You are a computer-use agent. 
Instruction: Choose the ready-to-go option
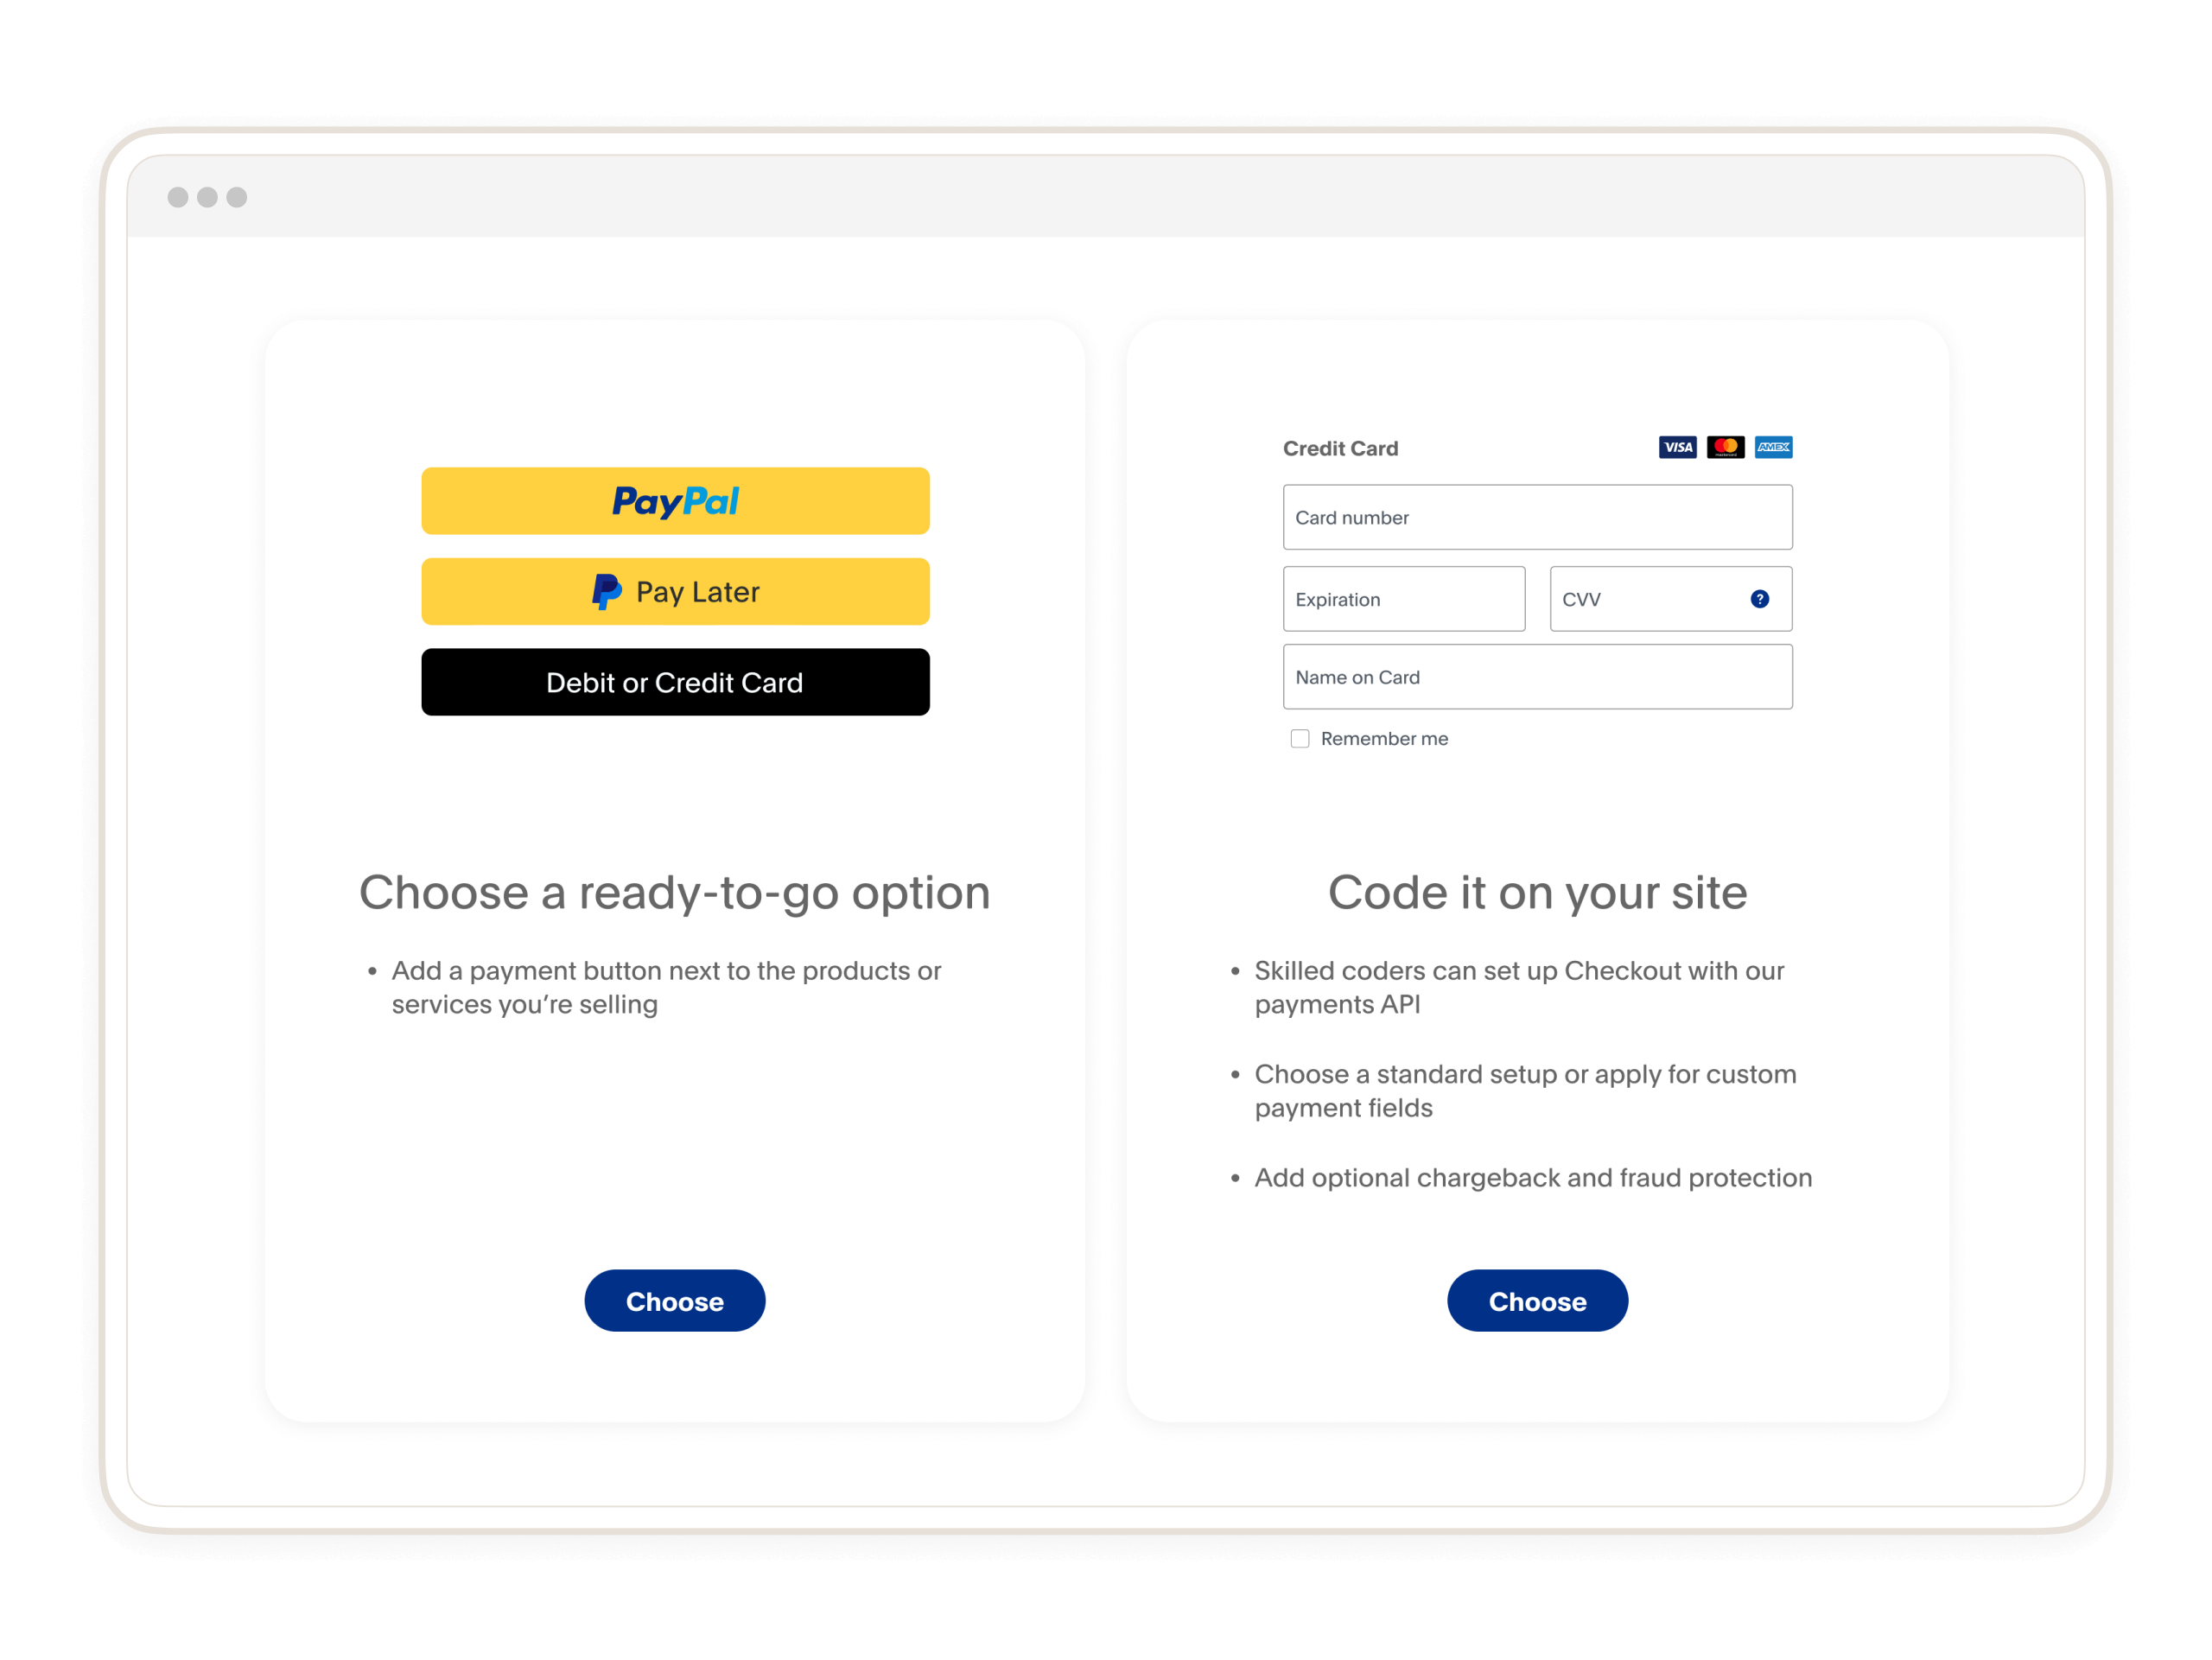pos(677,1301)
